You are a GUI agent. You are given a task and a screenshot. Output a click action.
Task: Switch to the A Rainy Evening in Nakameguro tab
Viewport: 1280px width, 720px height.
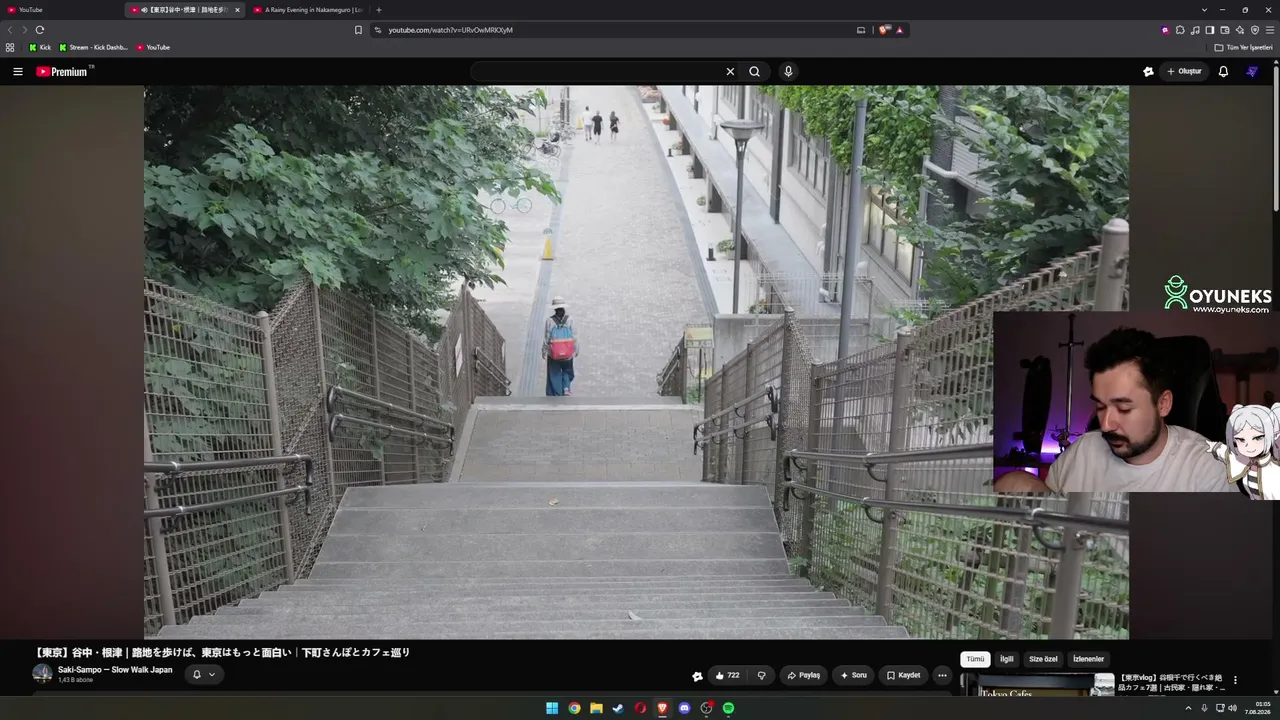[307, 10]
